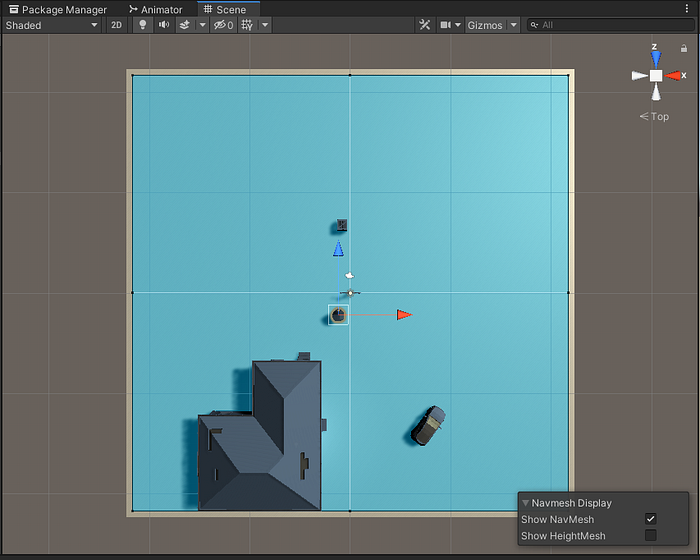The height and width of the screenshot is (560, 700).
Task: Click the Top view label under gizmo
Action: coord(654,116)
